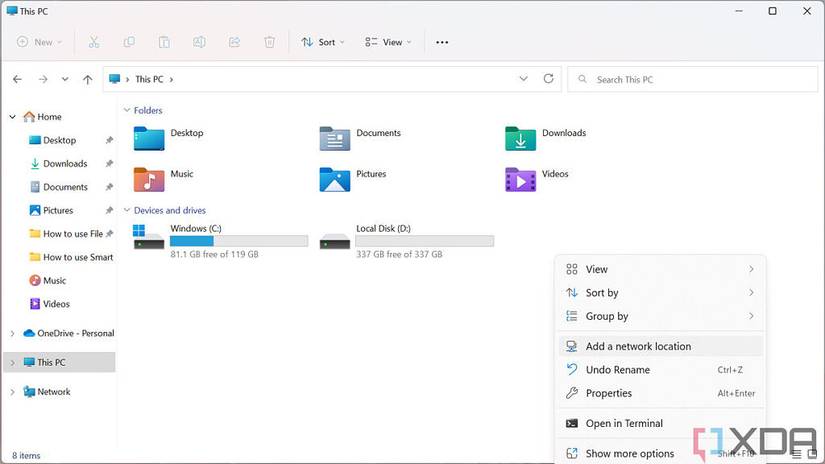
Task: Click the '8 items' status text
Action: [x=26, y=456]
